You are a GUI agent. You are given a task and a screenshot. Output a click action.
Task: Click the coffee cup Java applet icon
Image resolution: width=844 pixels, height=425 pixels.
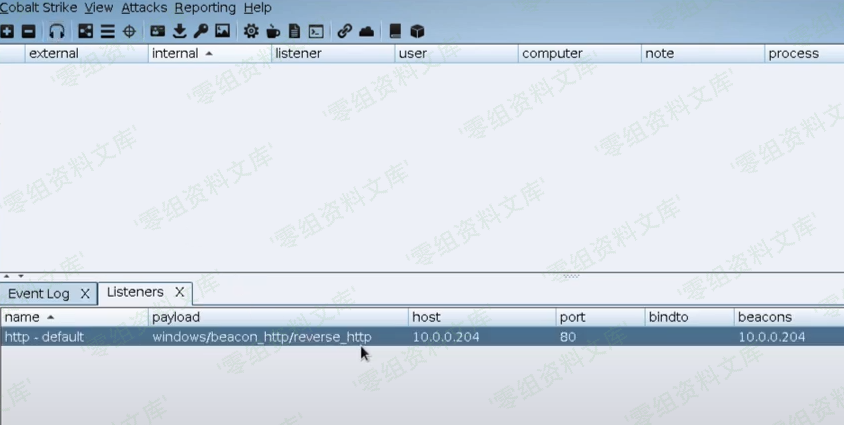point(273,31)
